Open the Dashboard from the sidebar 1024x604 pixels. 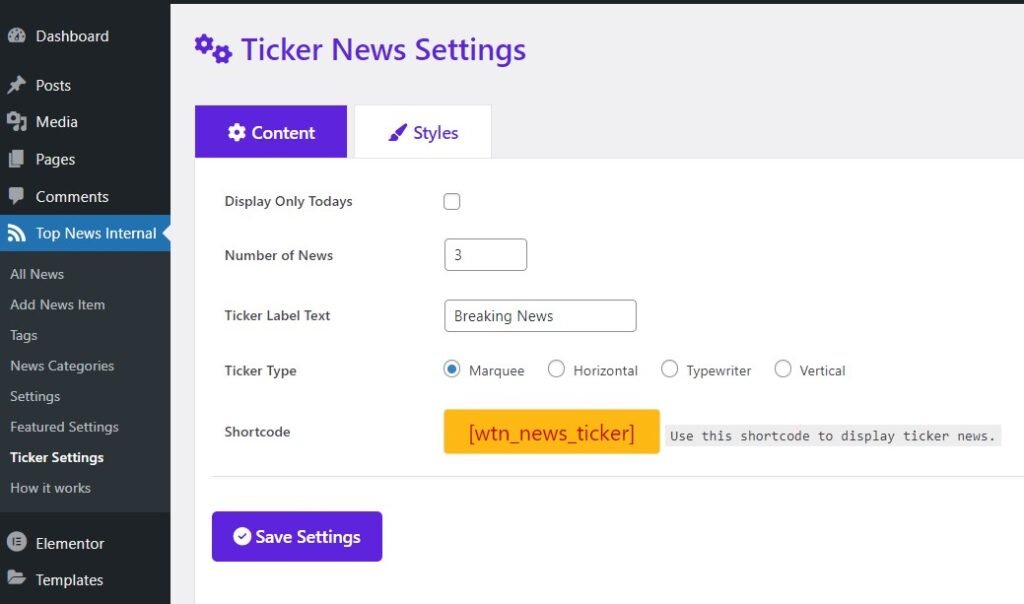[18, 35]
